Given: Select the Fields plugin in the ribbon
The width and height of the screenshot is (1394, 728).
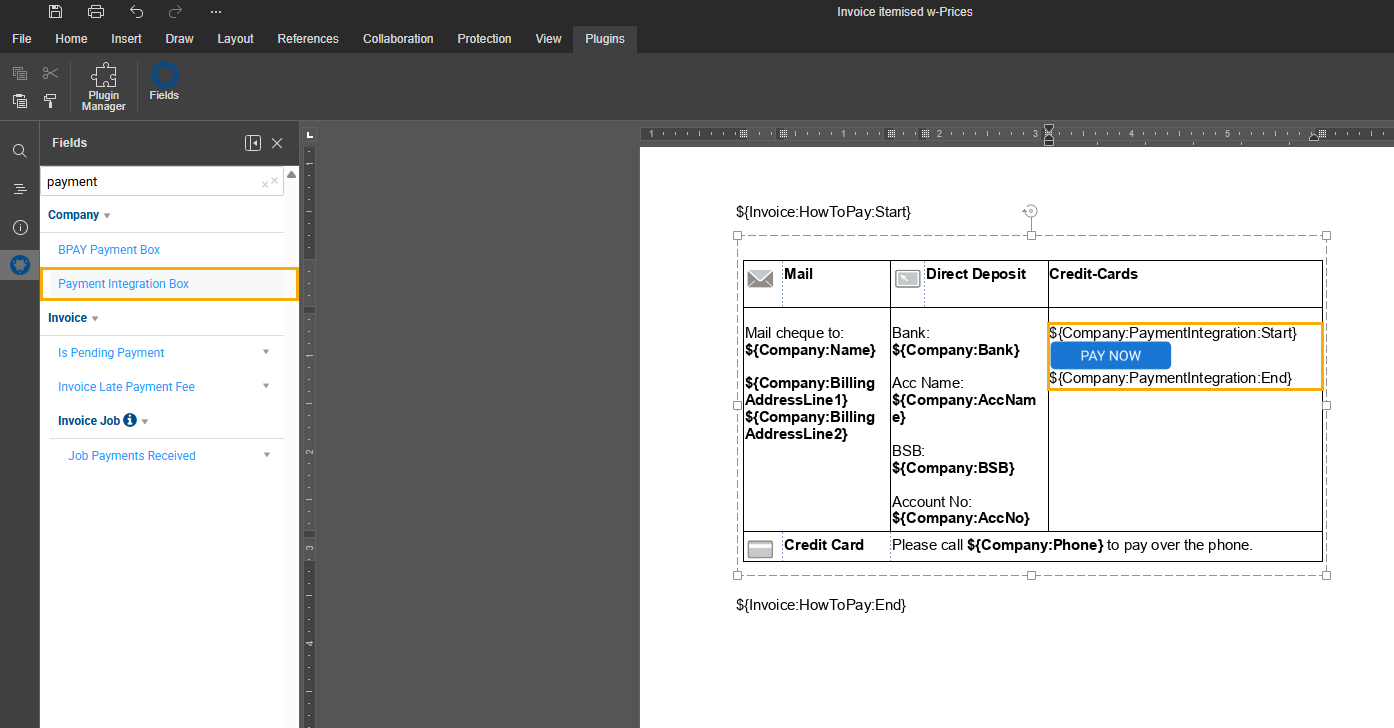Looking at the screenshot, I should pos(163,82).
